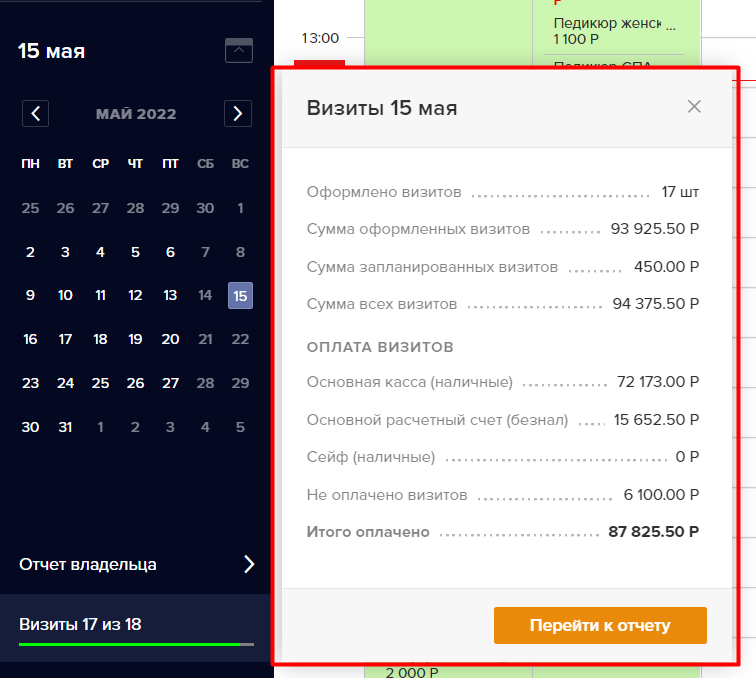The width and height of the screenshot is (756, 678).
Task: Open the Отчет владельца chevron arrow
Action: [x=249, y=564]
